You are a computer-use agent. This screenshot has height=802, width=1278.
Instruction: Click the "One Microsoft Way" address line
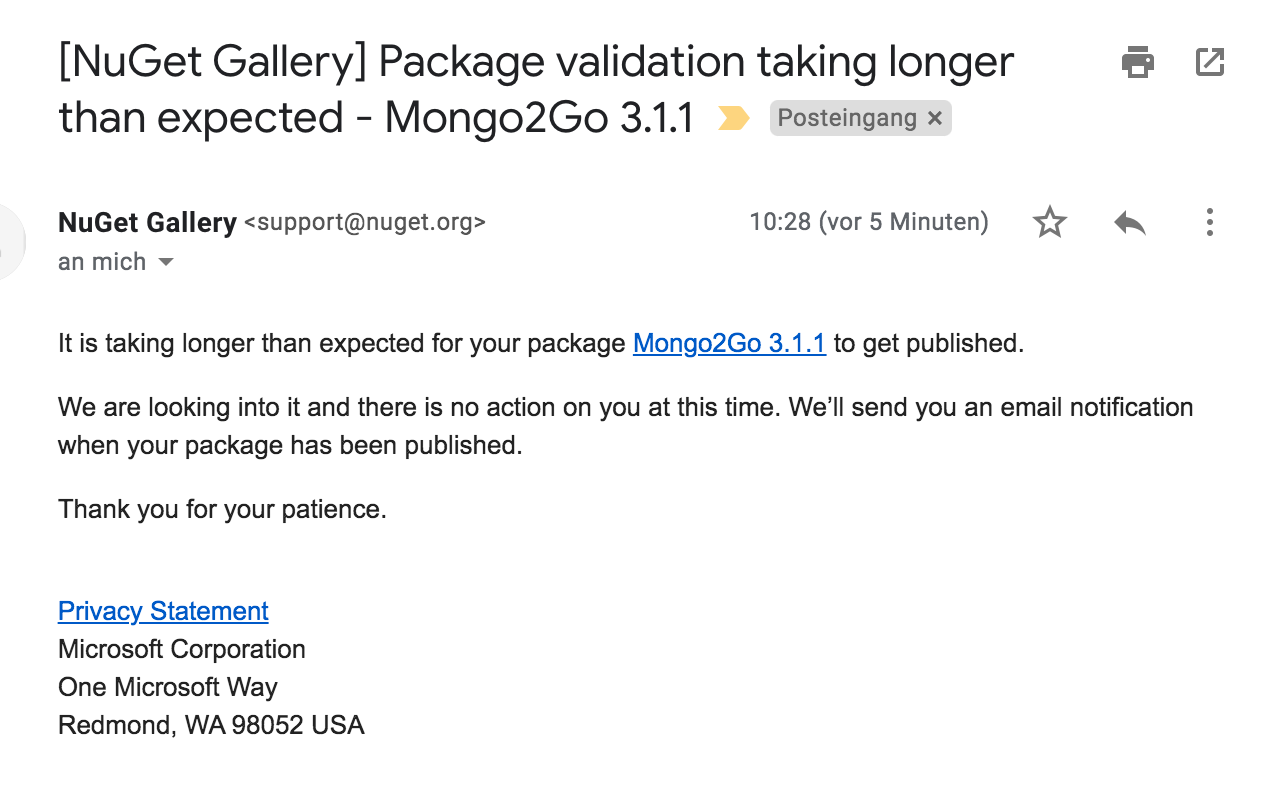click(x=168, y=687)
